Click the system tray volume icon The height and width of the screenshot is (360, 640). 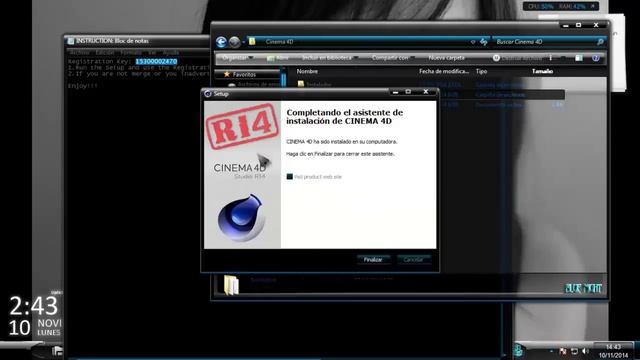[585, 351]
